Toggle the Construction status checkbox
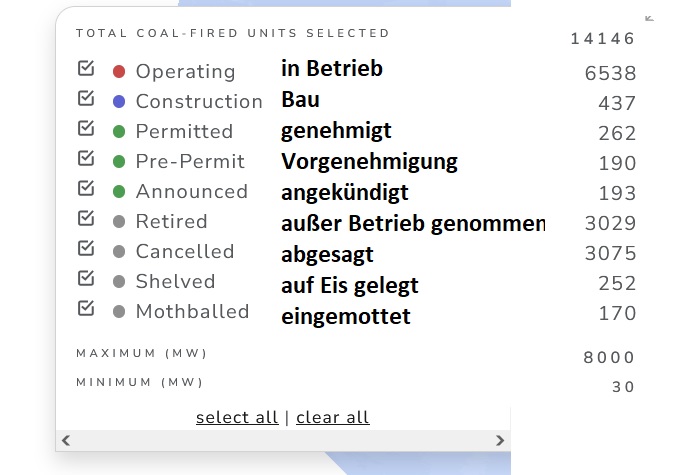Screen dimensions: 693x475 pos(86,99)
